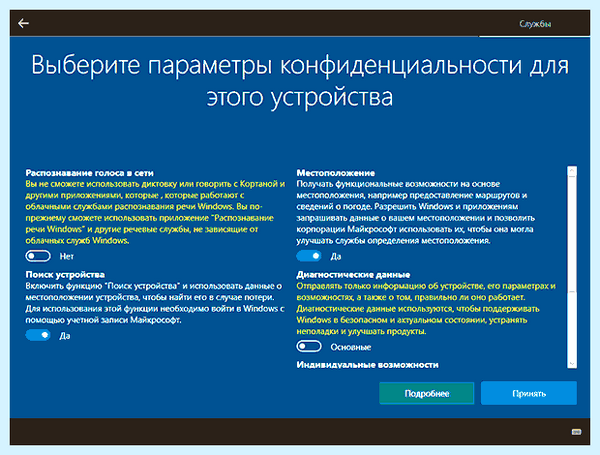600x455 pixels.
Task: Click the Местоположение heading
Action: tap(336, 173)
